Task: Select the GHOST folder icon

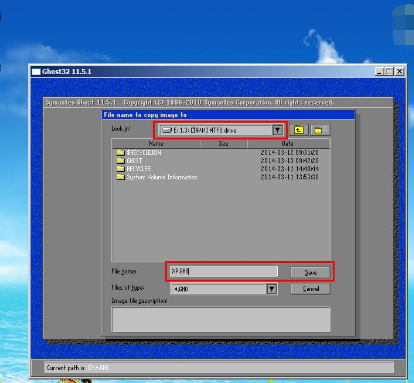Action: (x=120, y=161)
